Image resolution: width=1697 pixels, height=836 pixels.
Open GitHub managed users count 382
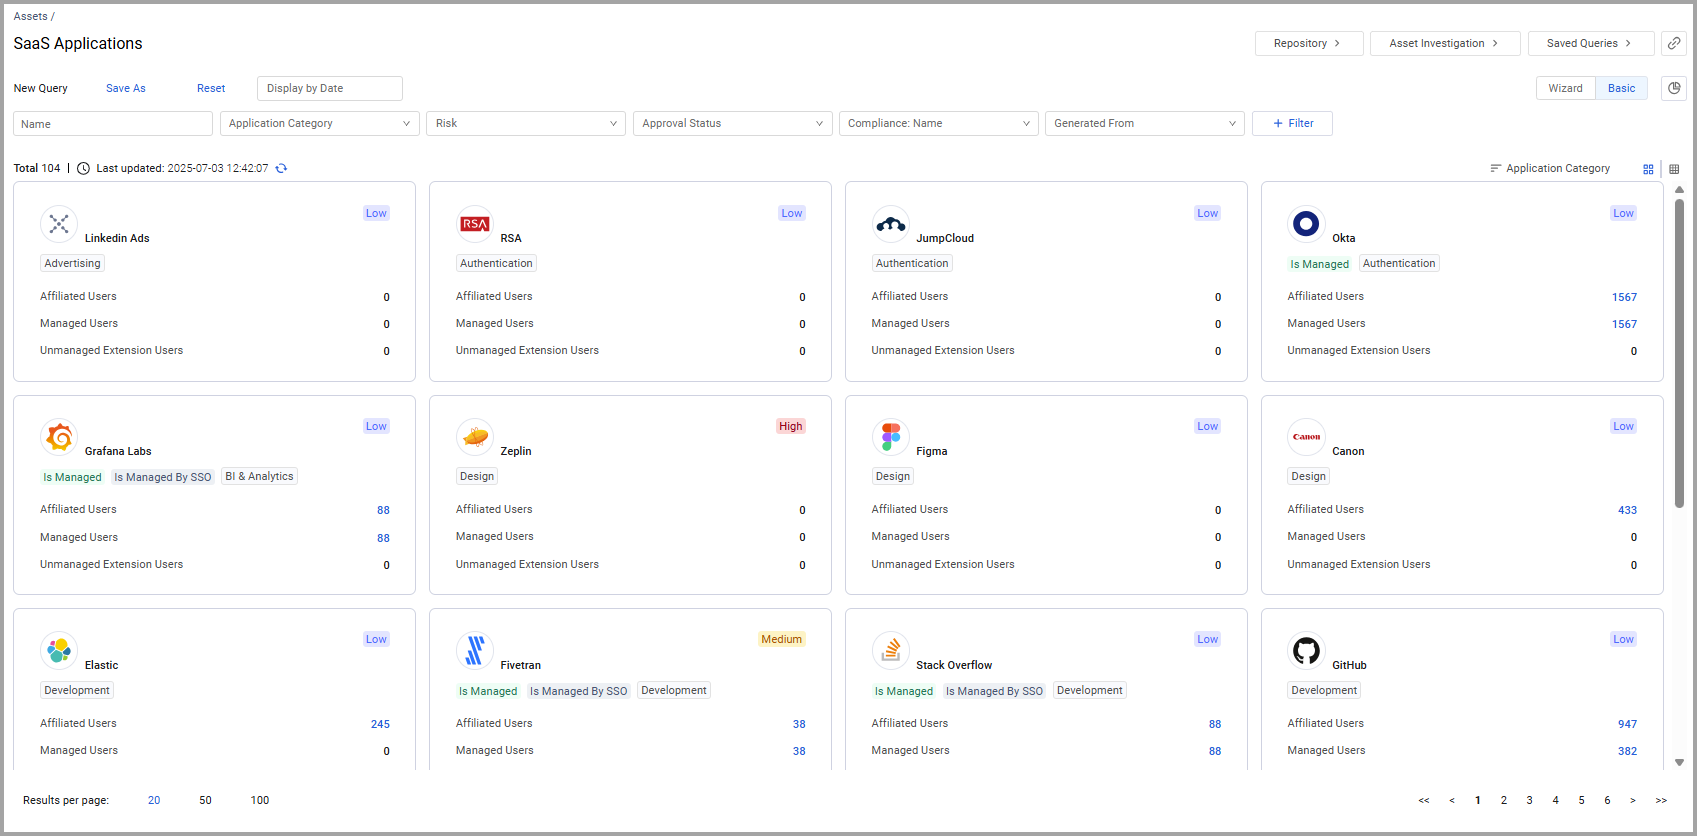click(x=1627, y=751)
